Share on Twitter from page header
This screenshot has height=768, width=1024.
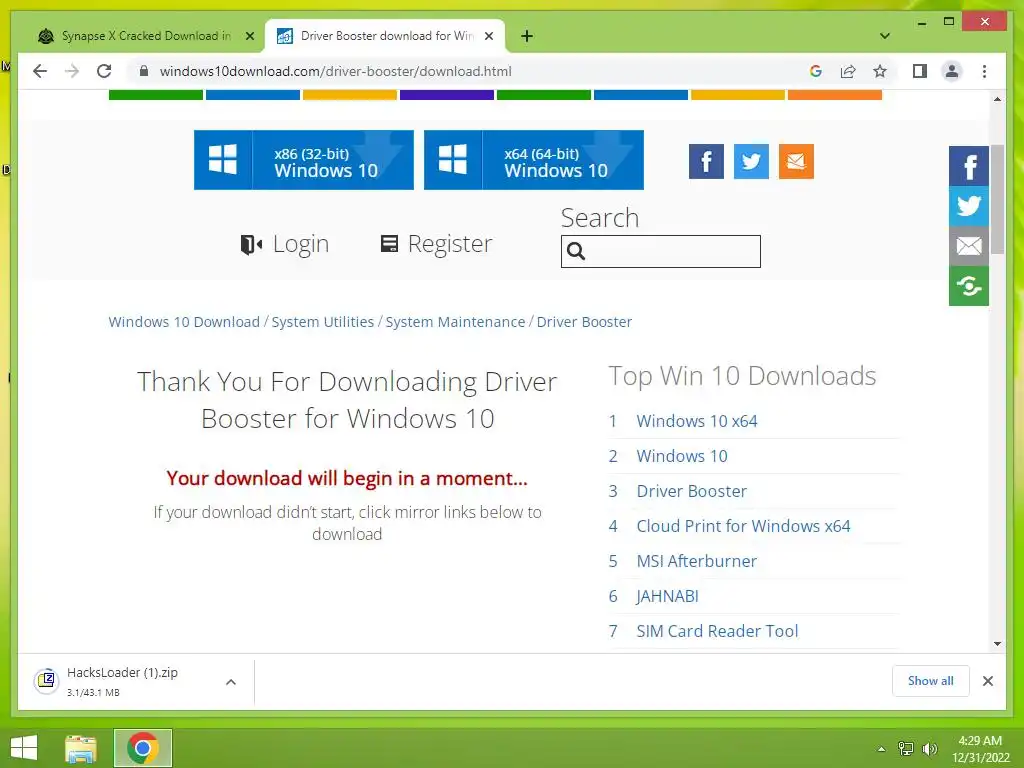751,161
